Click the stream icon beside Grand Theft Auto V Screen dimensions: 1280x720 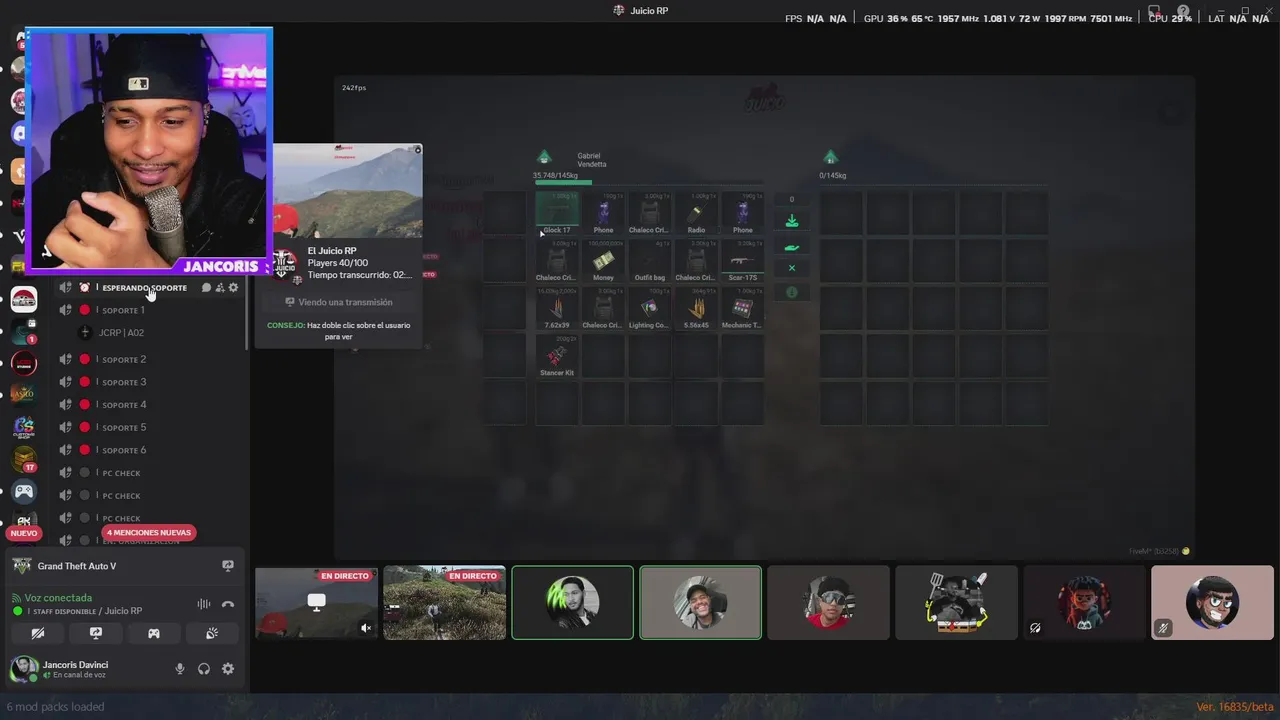228,566
